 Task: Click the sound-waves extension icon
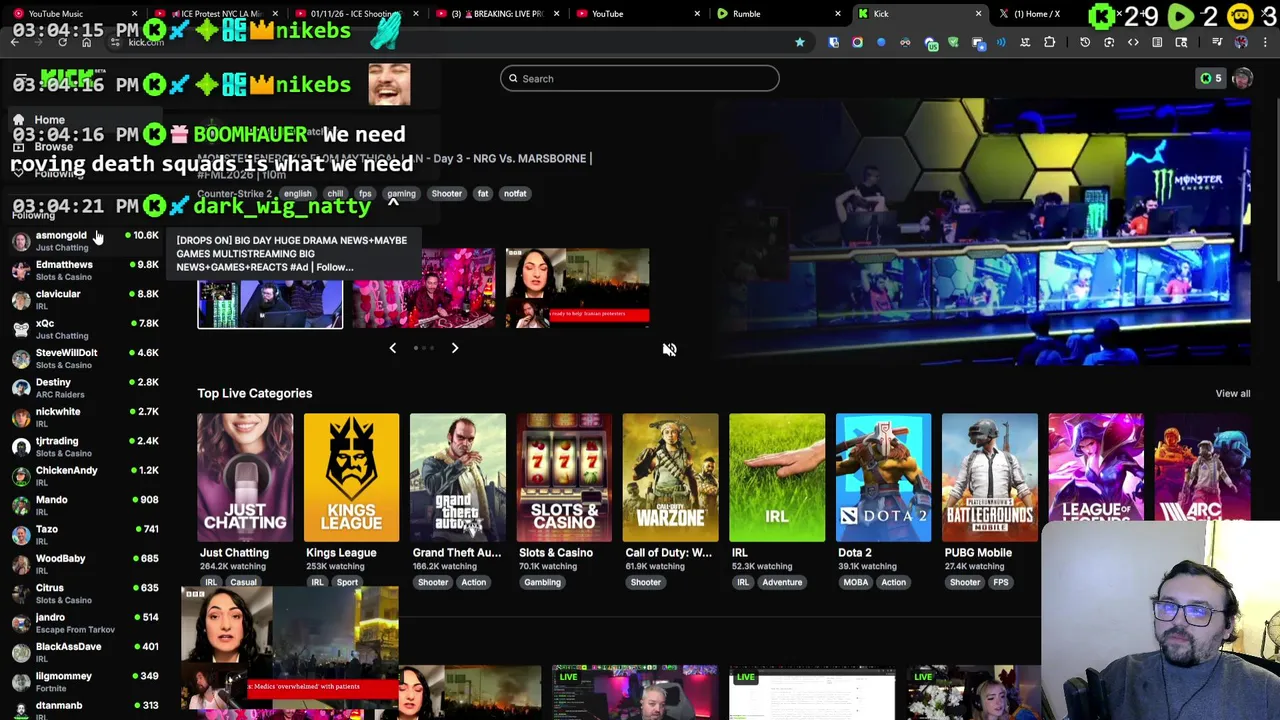[1001, 42]
